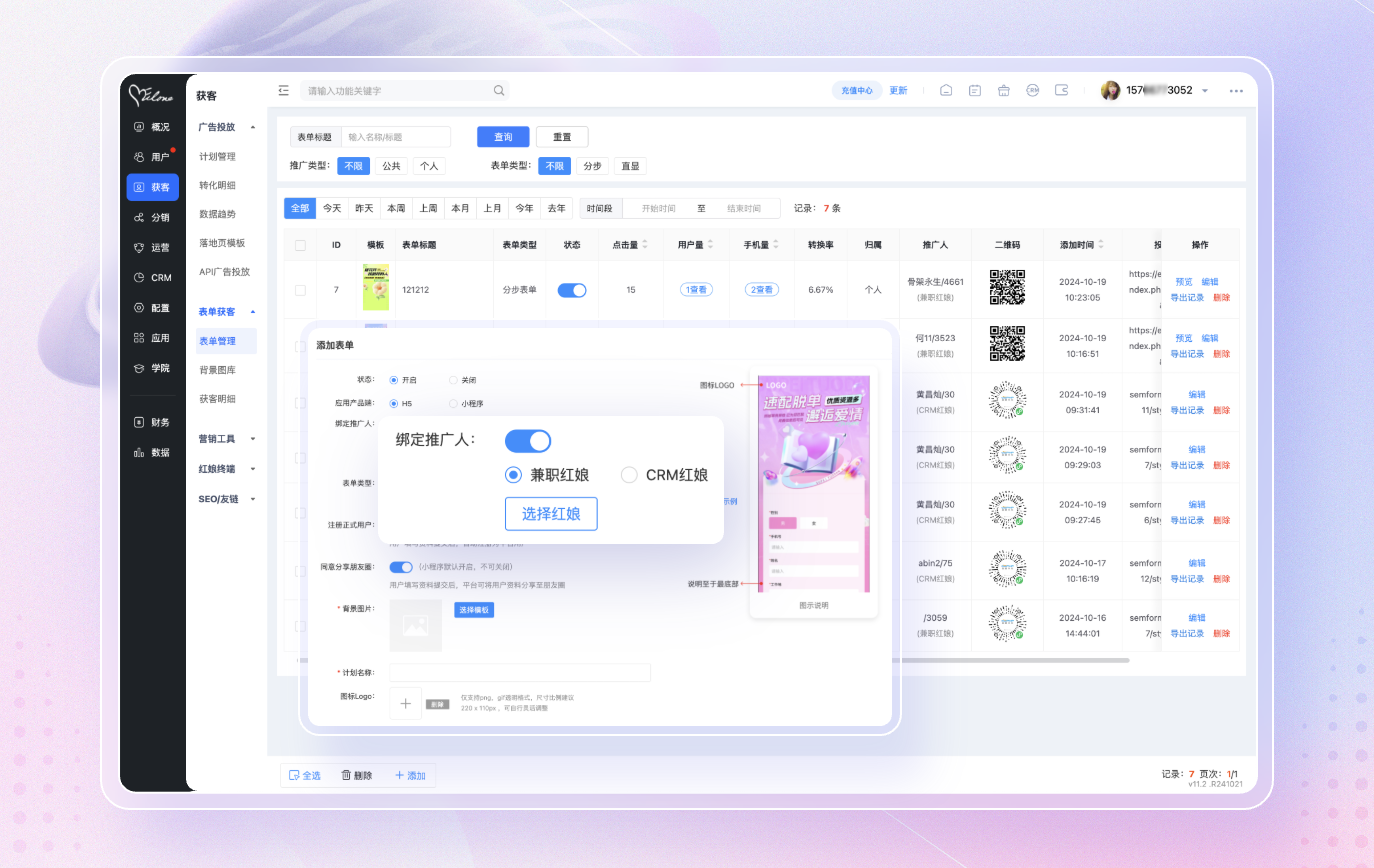Screen dimensions: 1374x868
Task: Collapse the menu with the hamburger icon
Action: click(x=284, y=90)
